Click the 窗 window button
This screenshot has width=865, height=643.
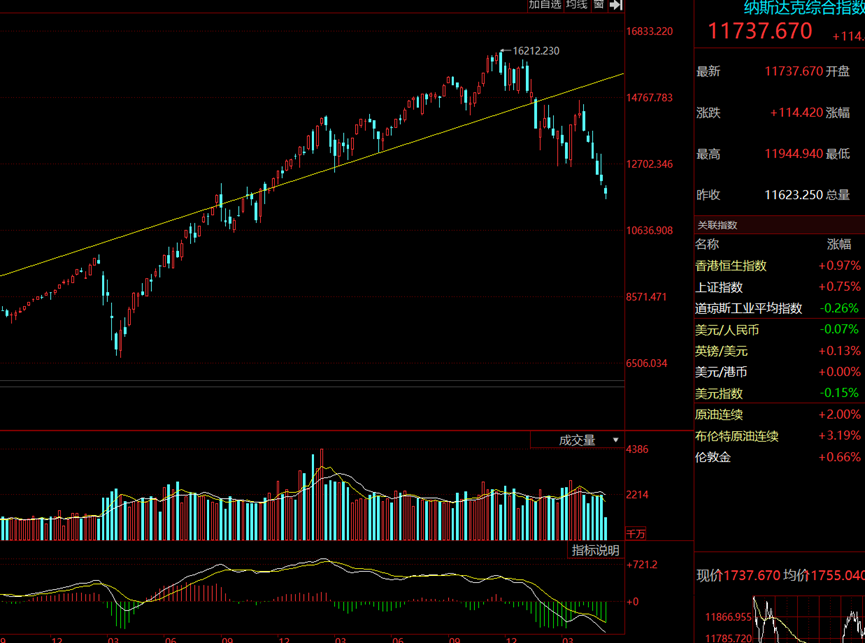coord(599,5)
